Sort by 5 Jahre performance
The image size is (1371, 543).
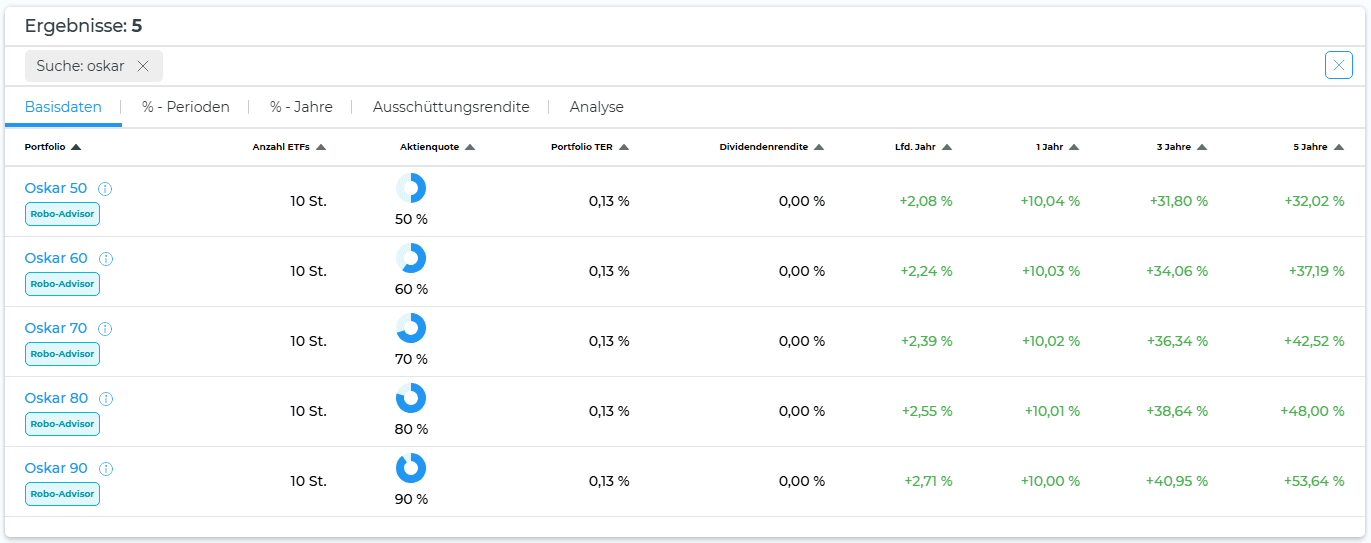pos(1318,147)
